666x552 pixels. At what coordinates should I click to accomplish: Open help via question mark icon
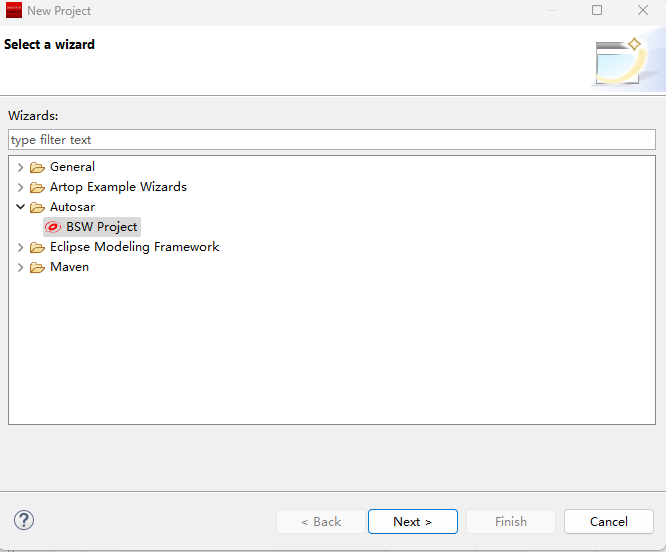(24, 520)
